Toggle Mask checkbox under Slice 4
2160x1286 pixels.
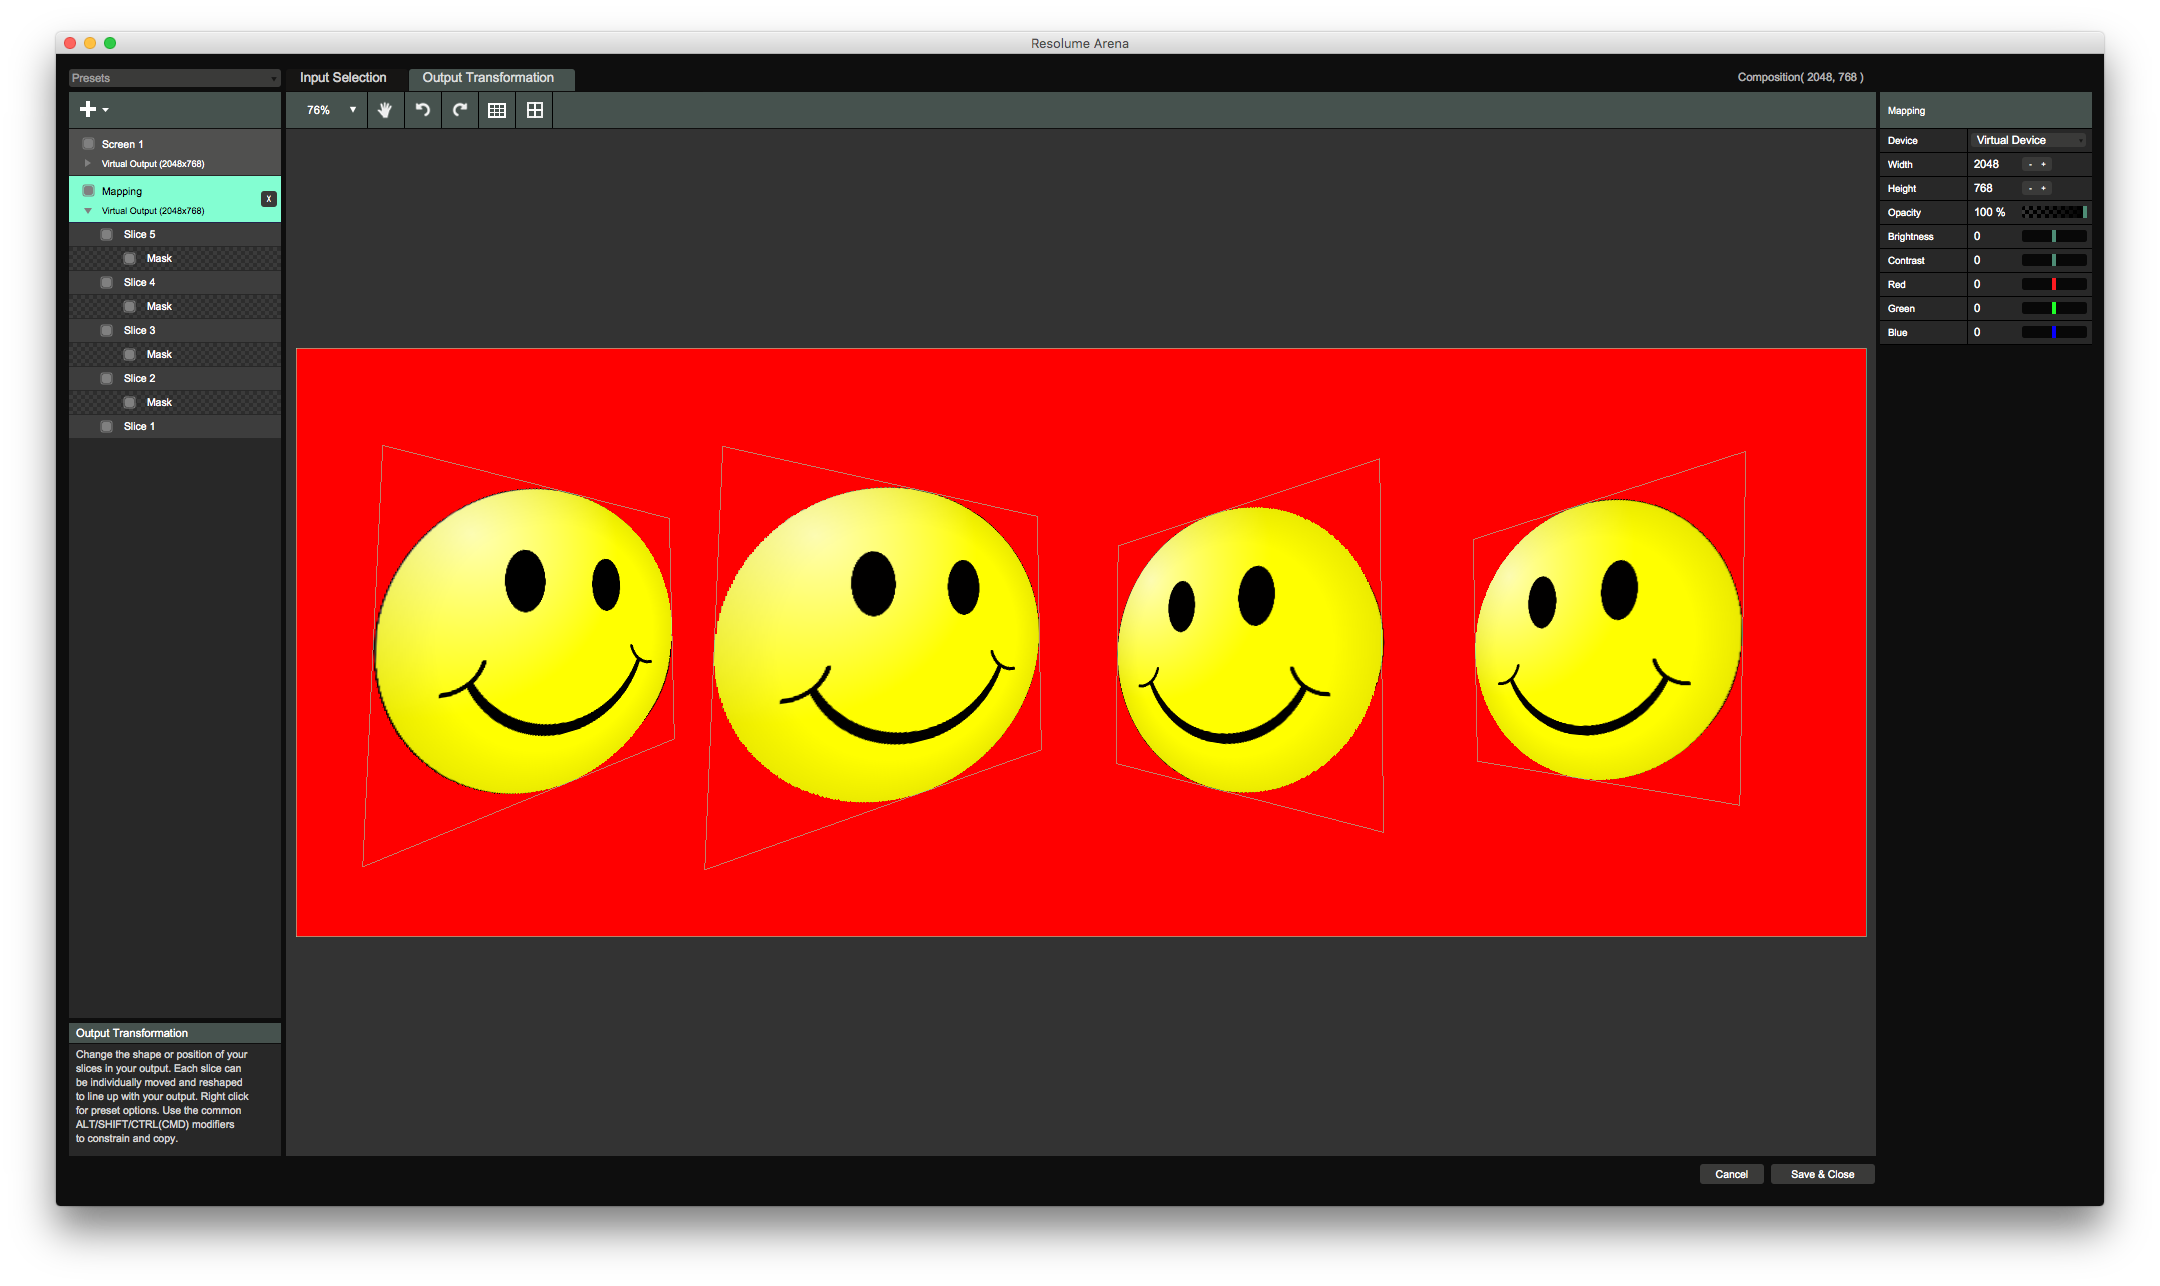(130, 306)
